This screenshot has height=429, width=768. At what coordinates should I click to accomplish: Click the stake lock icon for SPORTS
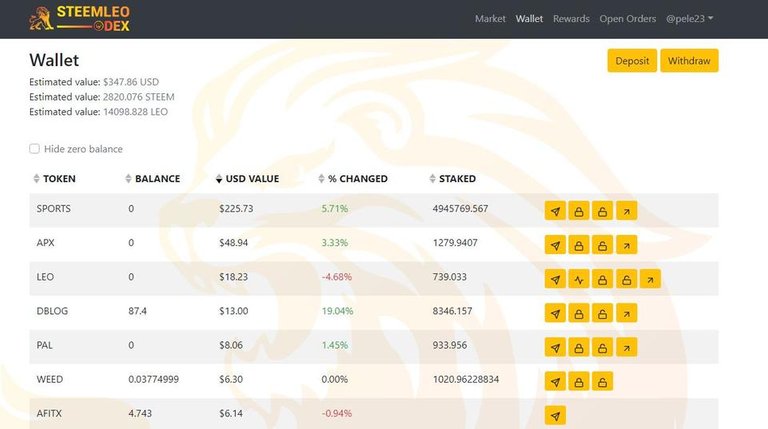578,211
